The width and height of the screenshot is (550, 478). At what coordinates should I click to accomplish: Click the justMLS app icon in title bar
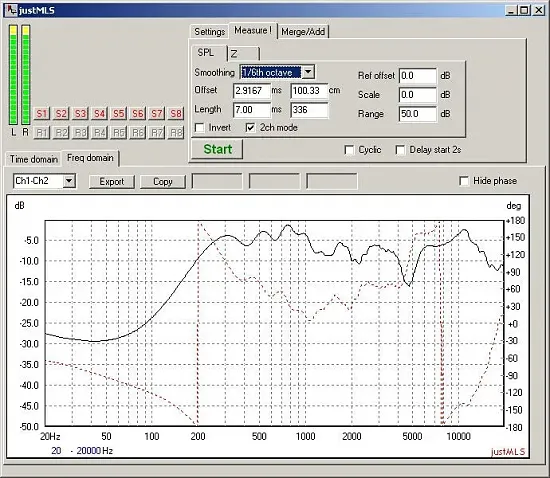12,10
